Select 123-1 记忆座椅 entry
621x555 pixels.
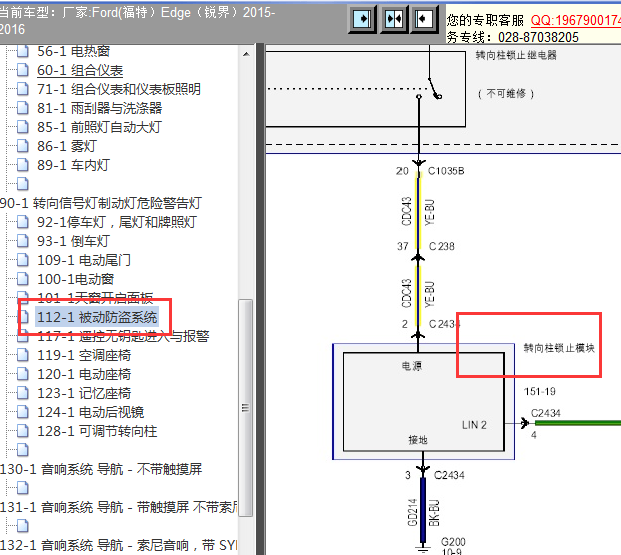(x=84, y=393)
